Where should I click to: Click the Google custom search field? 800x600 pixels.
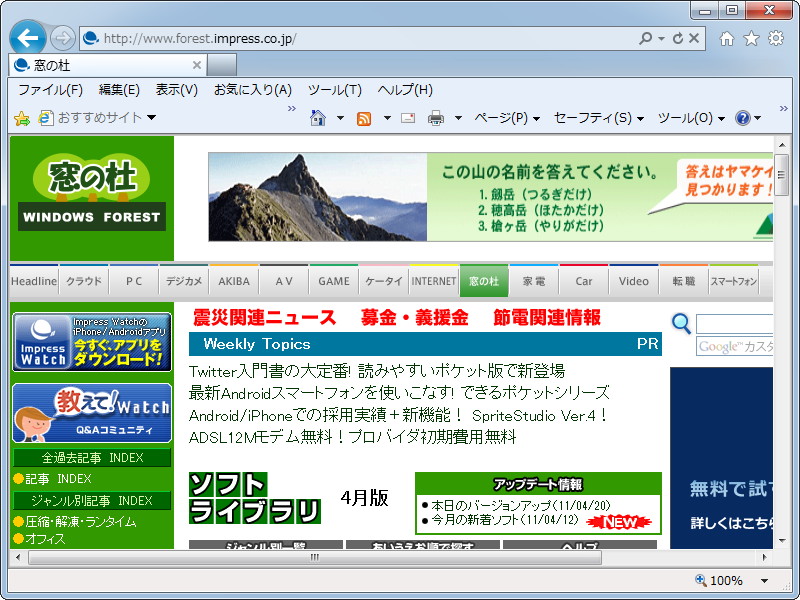735,324
